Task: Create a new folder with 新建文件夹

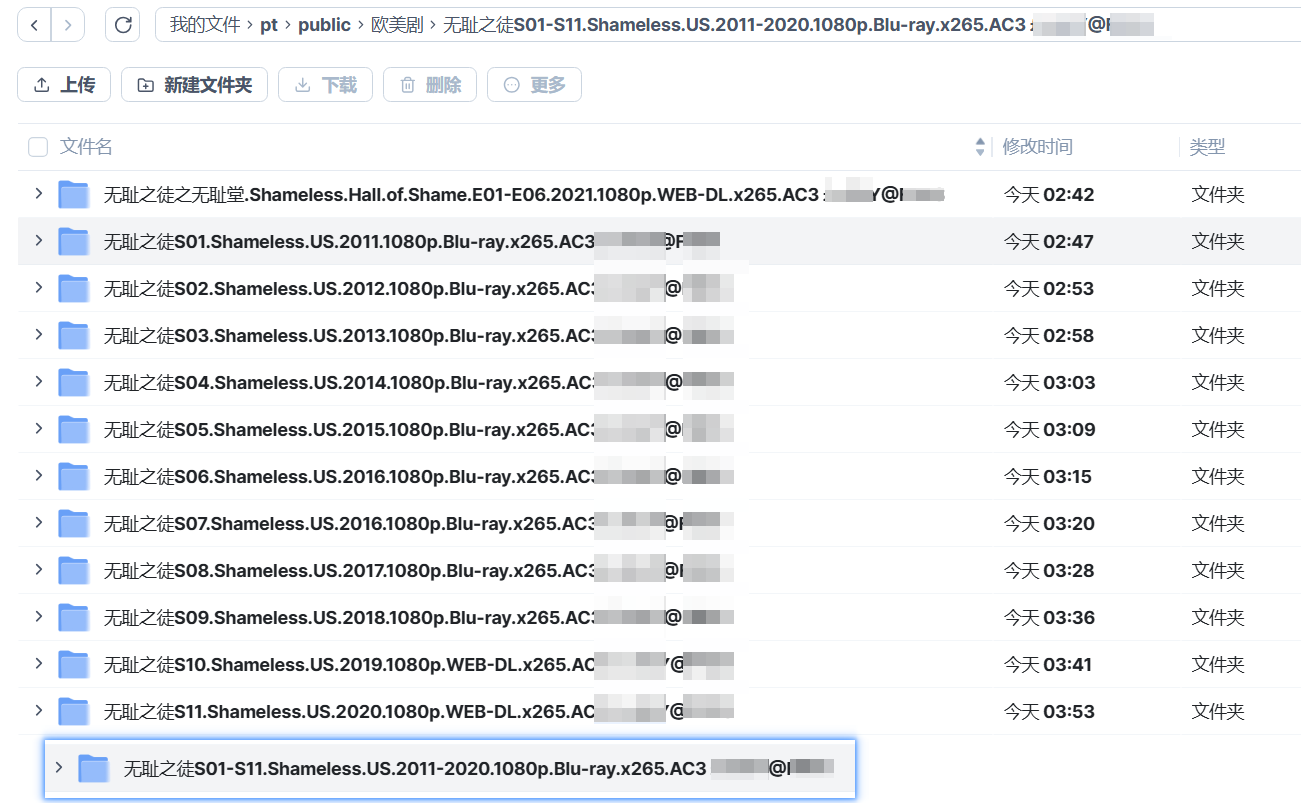Action: pyautogui.click(x=195, y=85)
